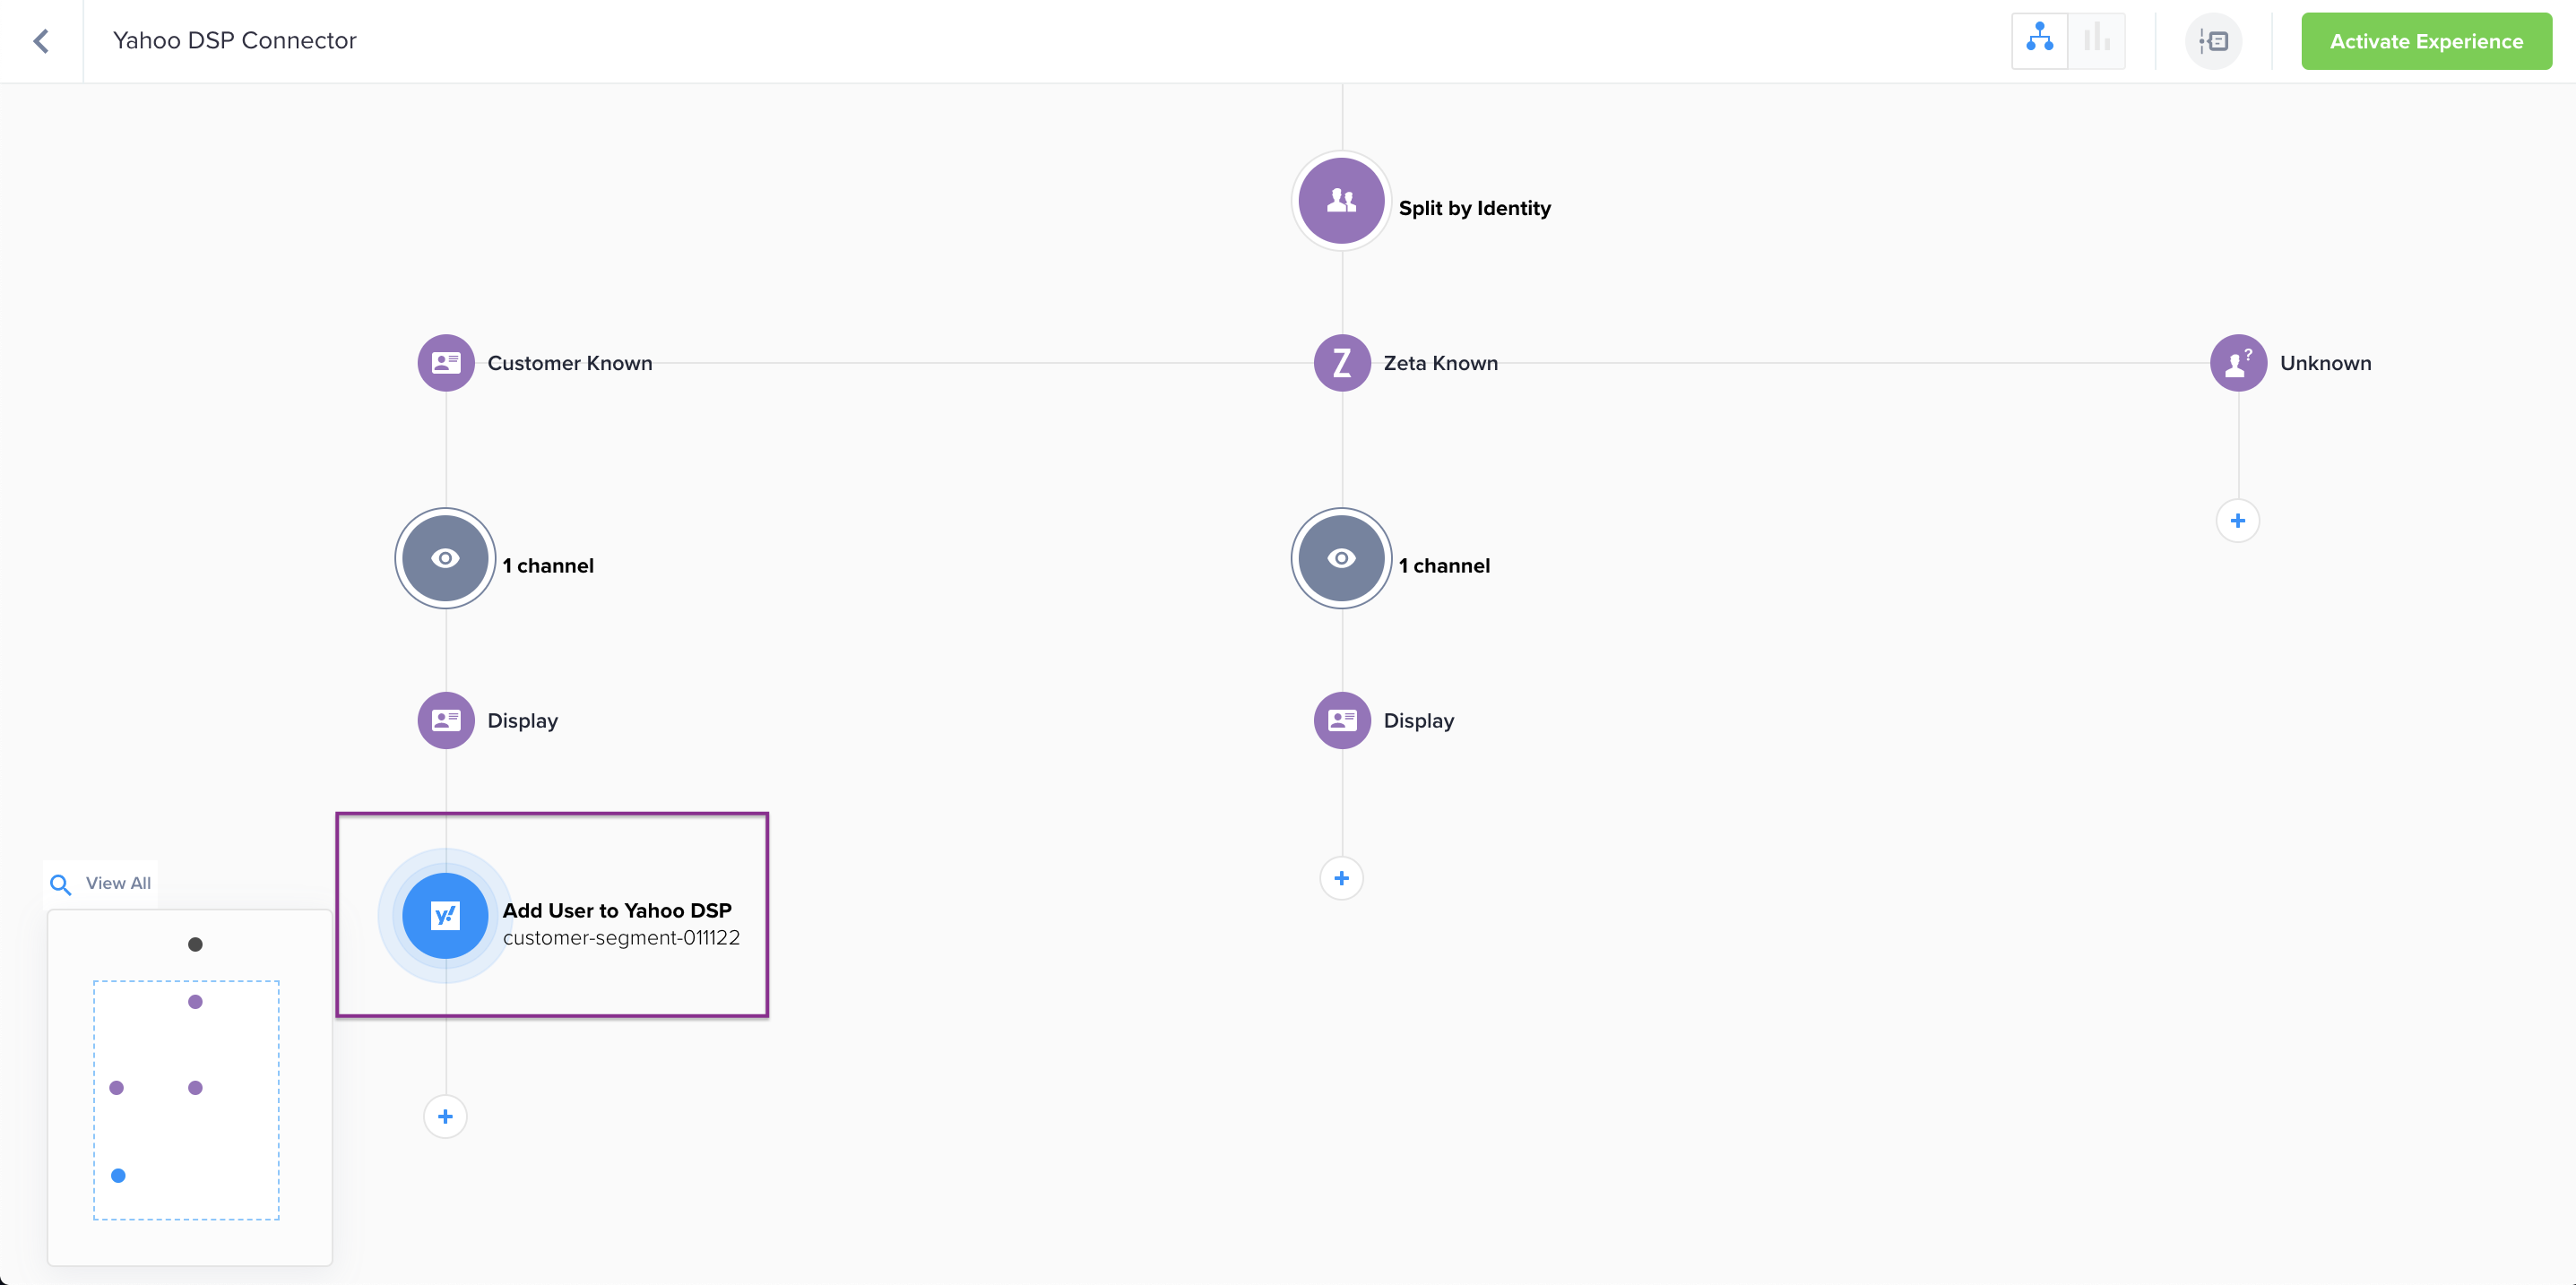Go back using the left chevron arrow

(x=41, y=41)
